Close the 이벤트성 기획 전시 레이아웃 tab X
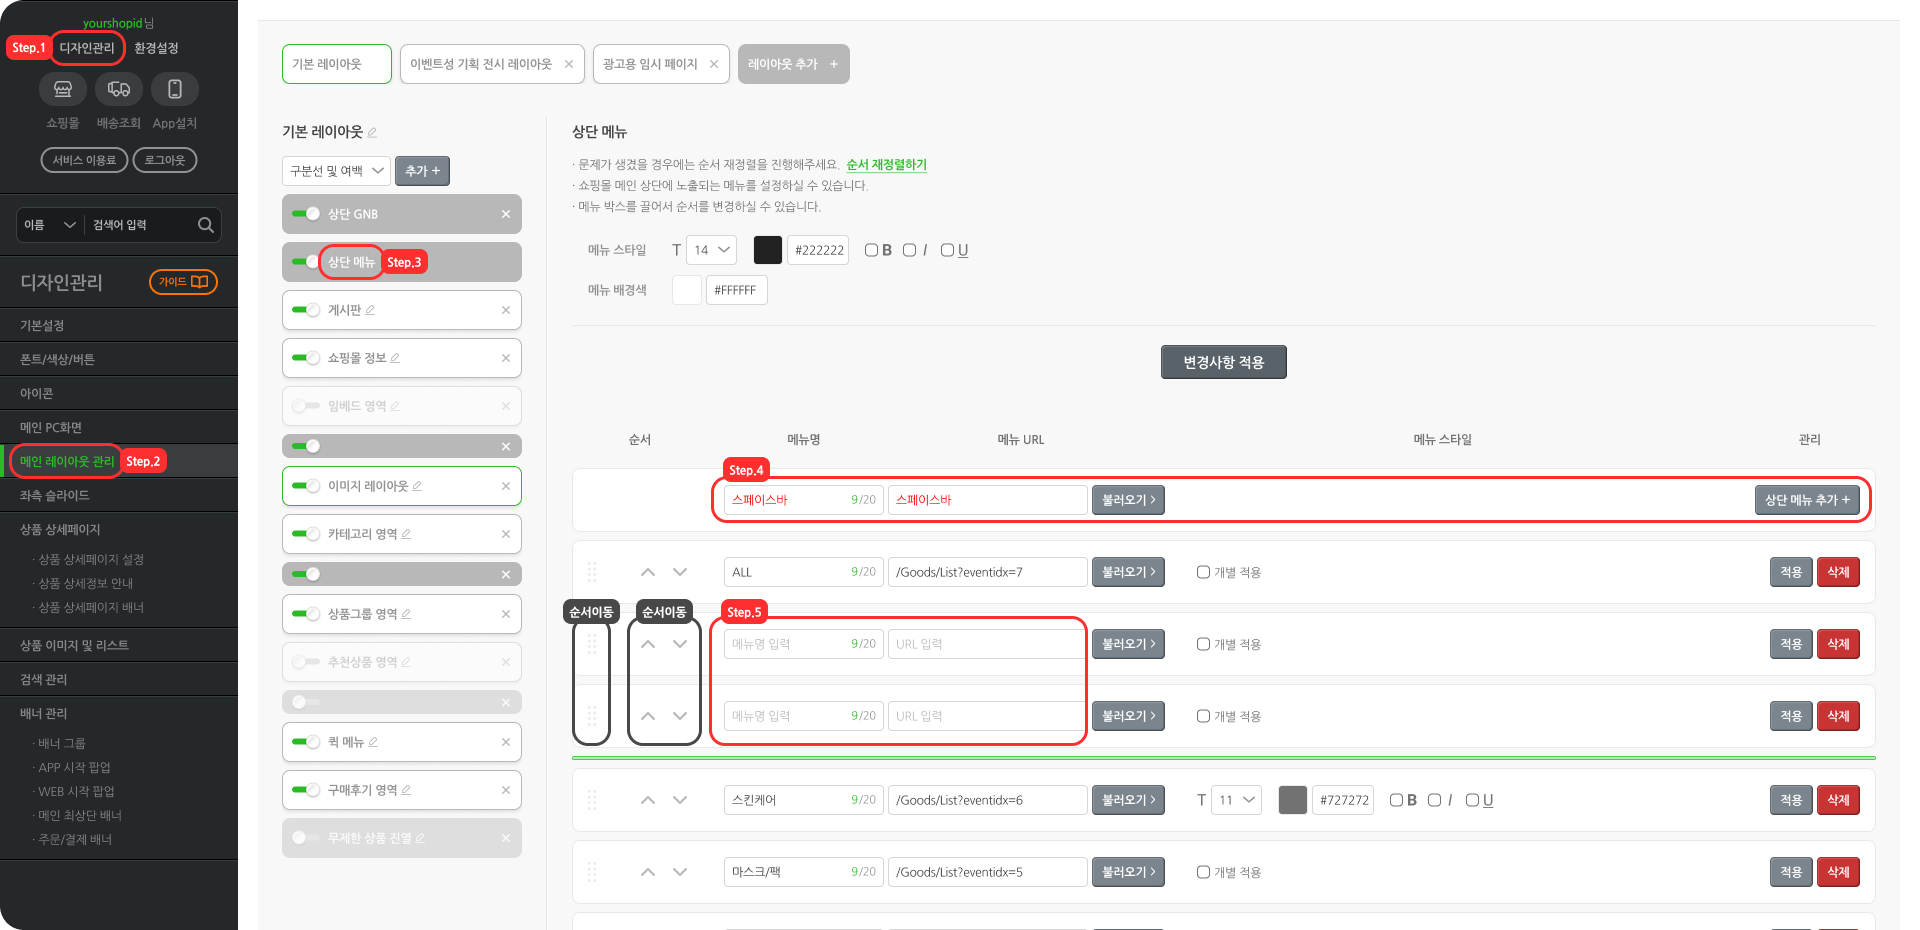This screenshot has height=930, width=1920. pos(569,64)
